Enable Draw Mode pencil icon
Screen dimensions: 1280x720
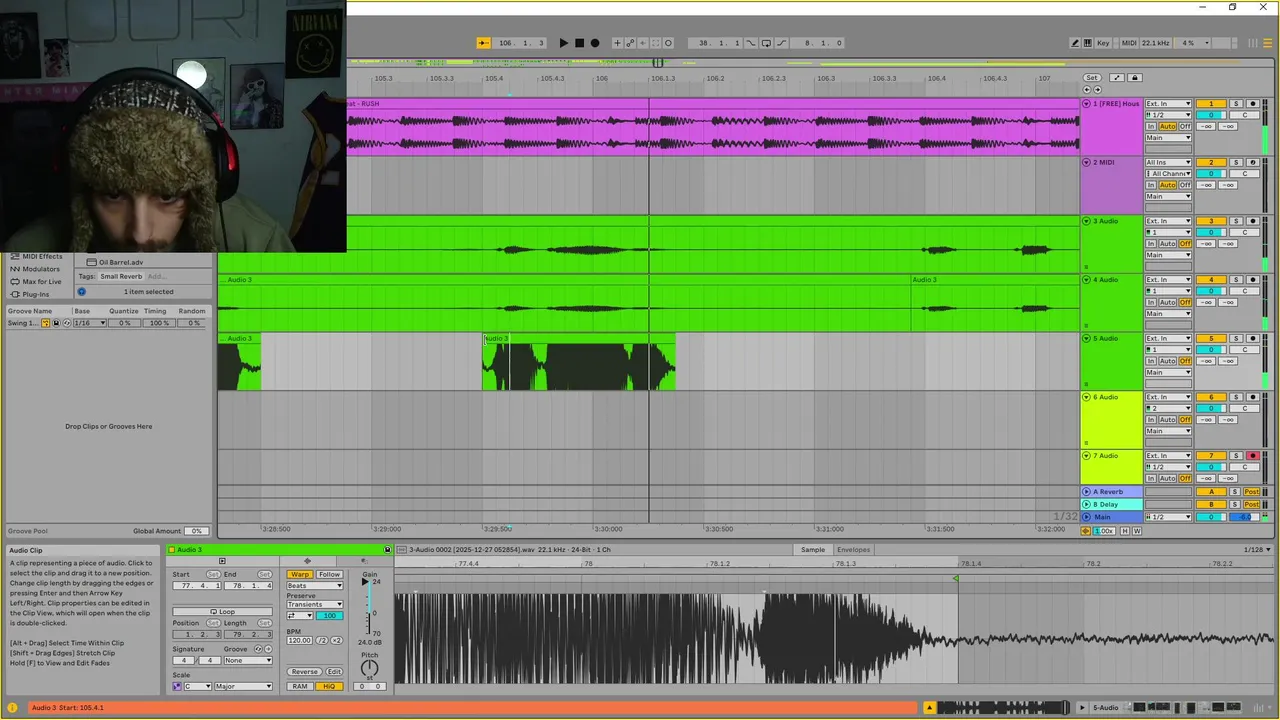click(x=1075, y=43)
